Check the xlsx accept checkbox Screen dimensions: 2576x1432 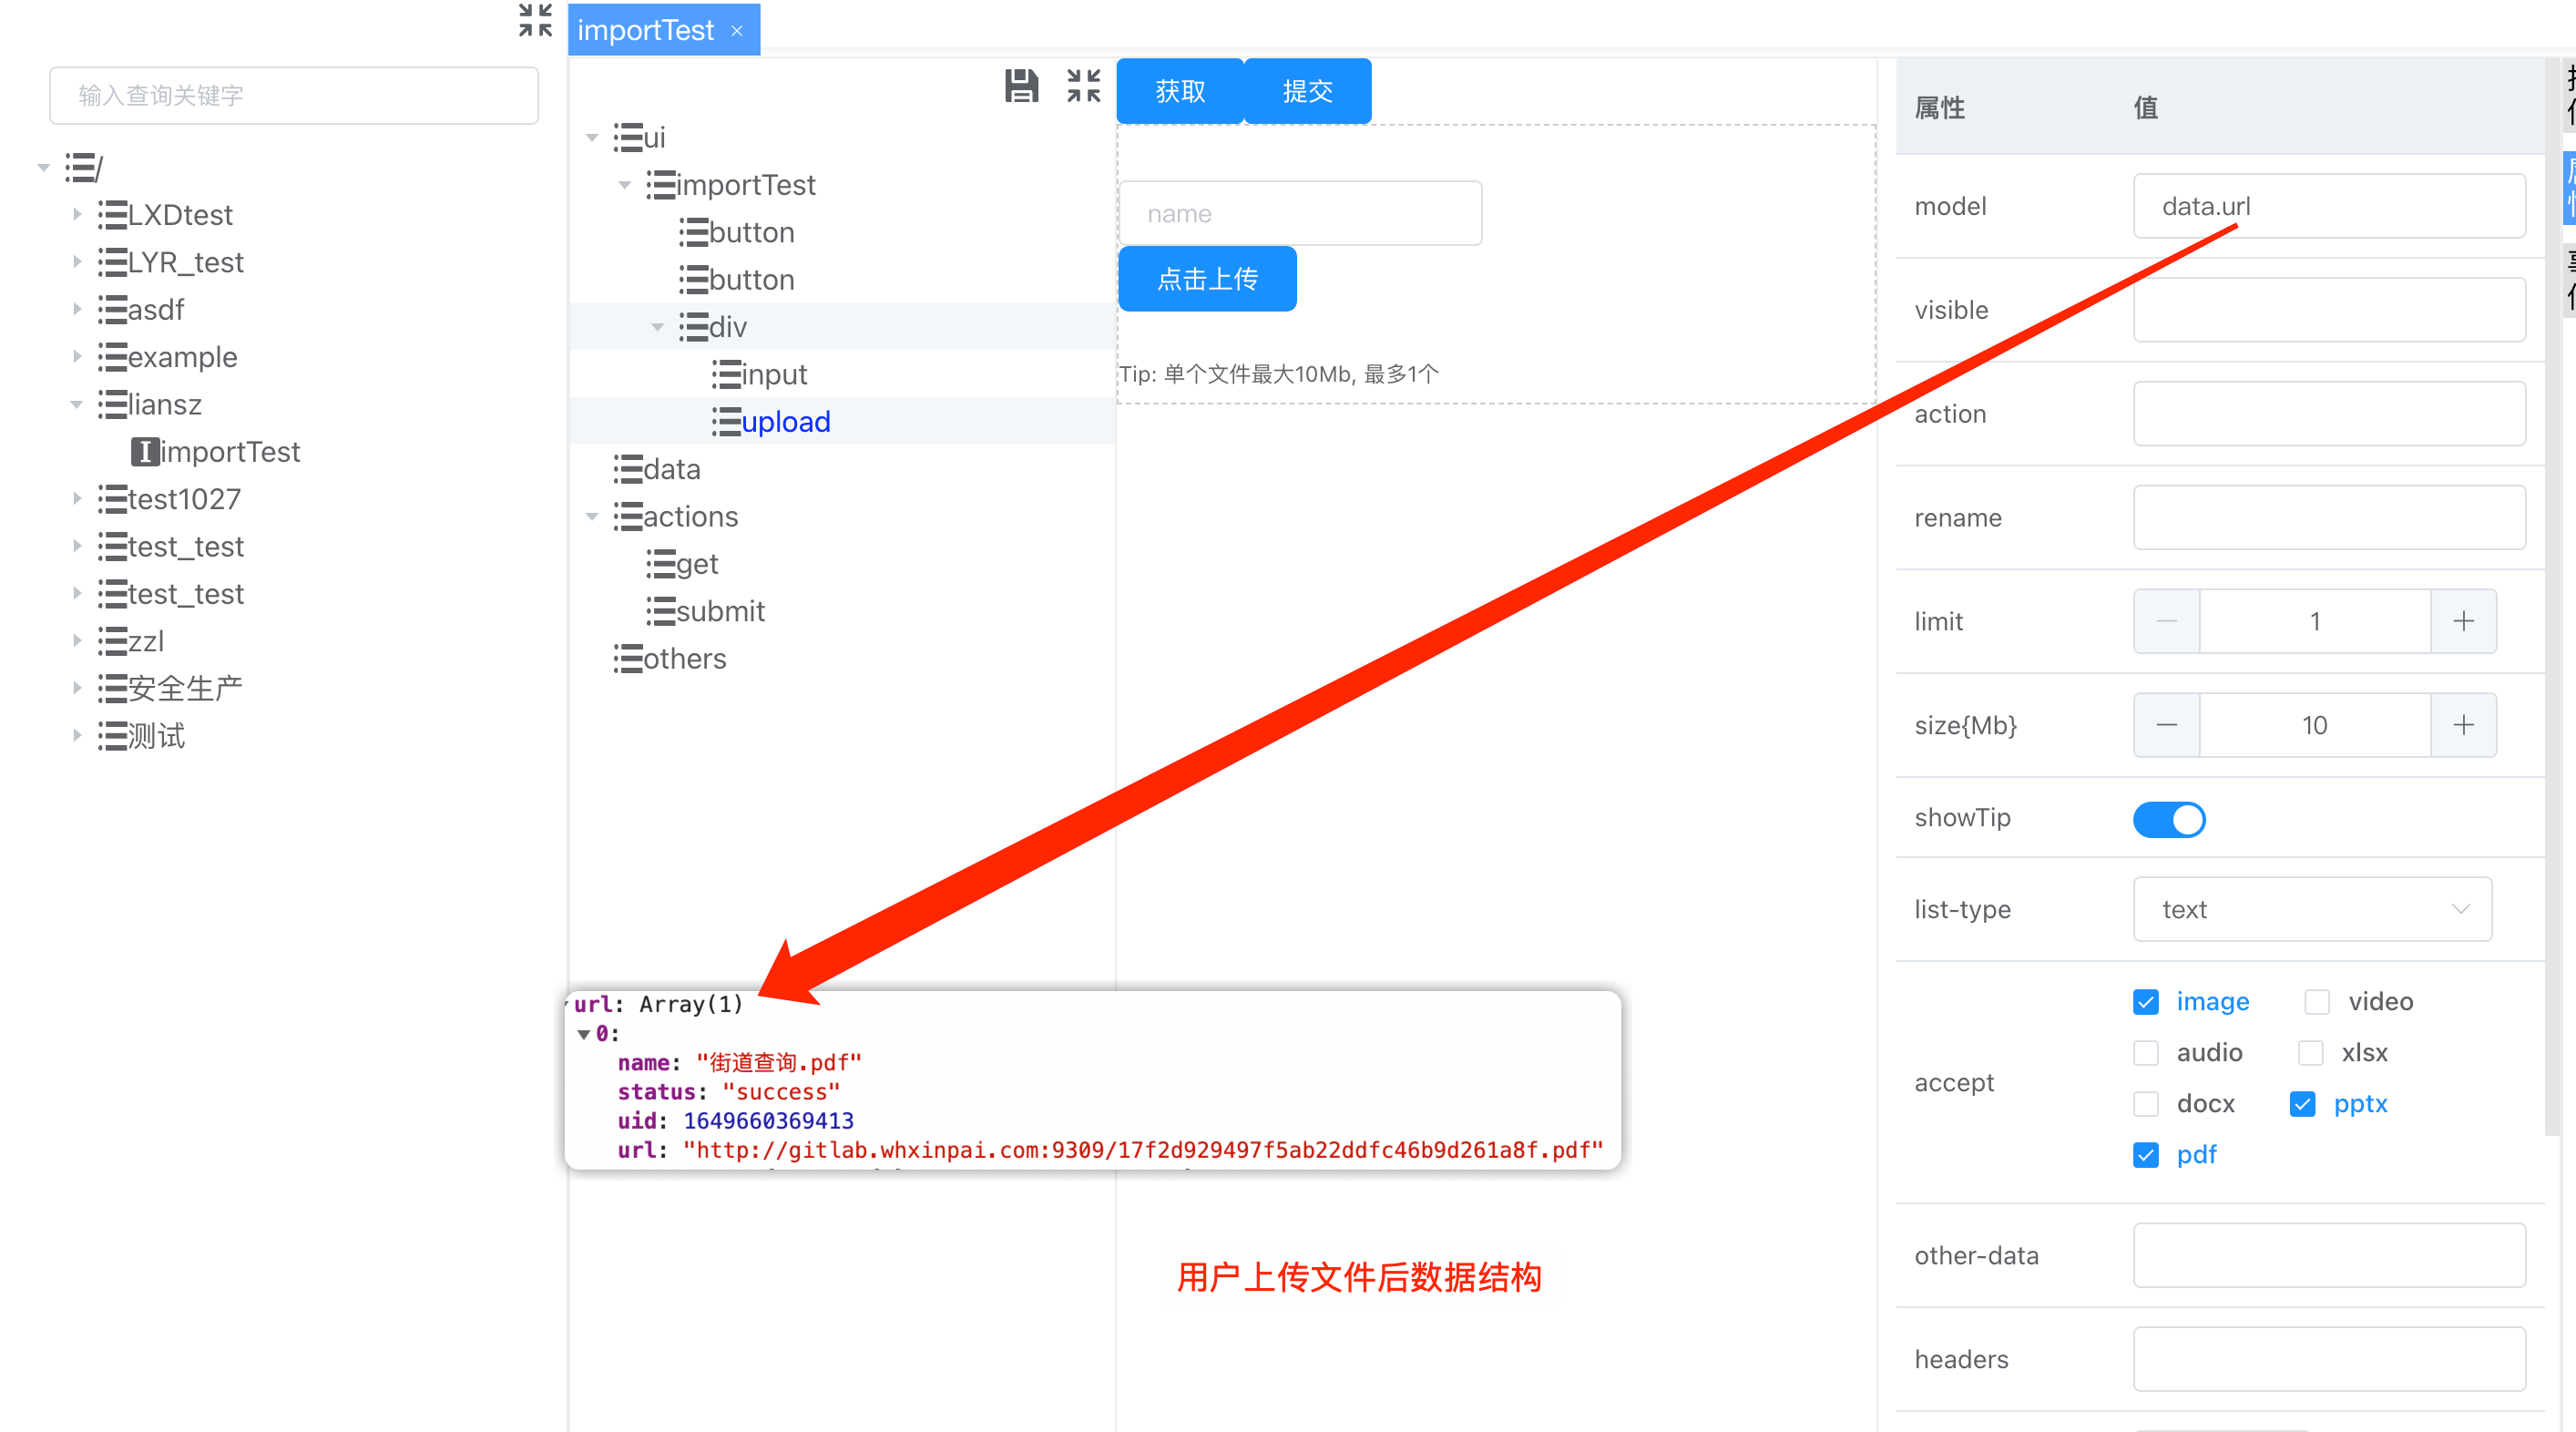point(2310,1053)
